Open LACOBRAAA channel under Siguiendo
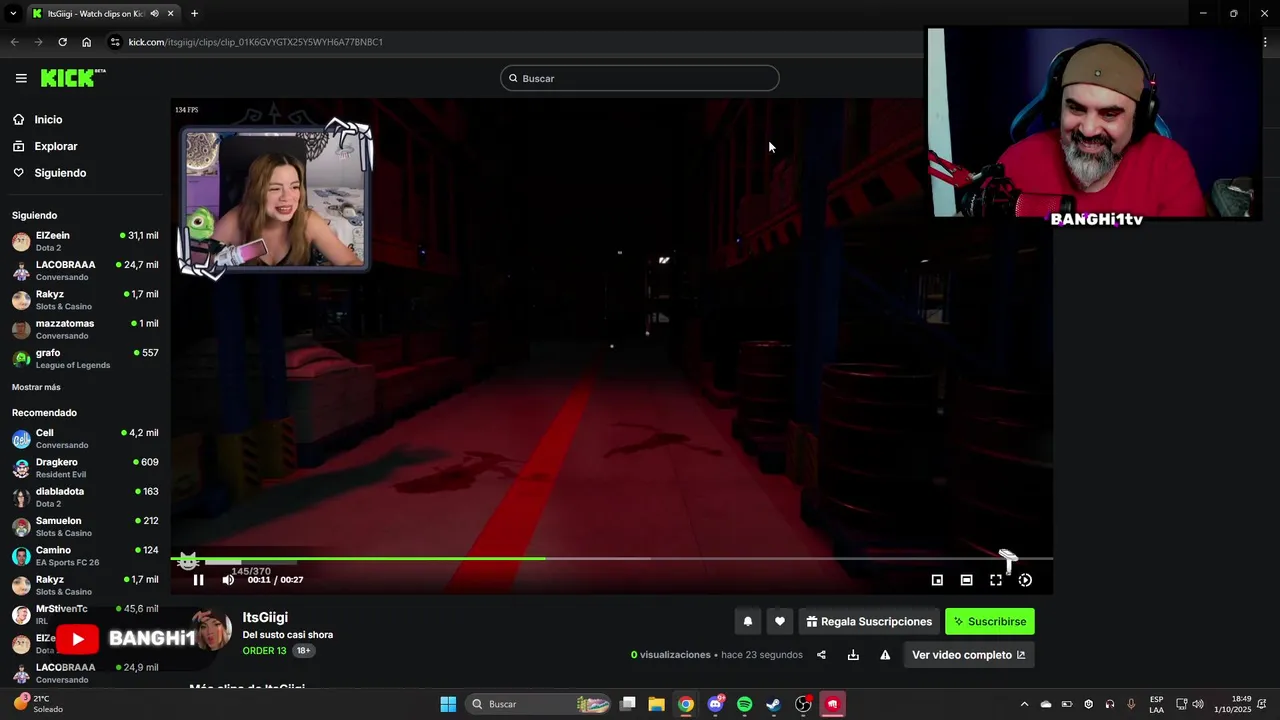 click(84, 270)
